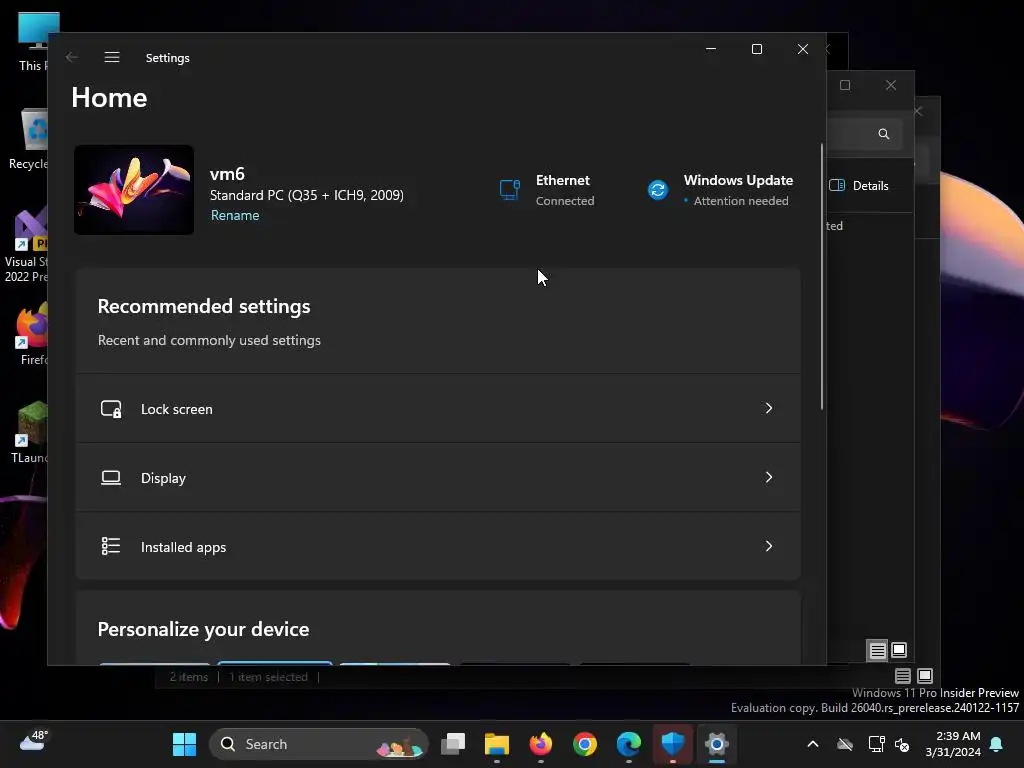Open the Windows Start menu
This screenshot has height=768, width=1024.
click(184, 744)
